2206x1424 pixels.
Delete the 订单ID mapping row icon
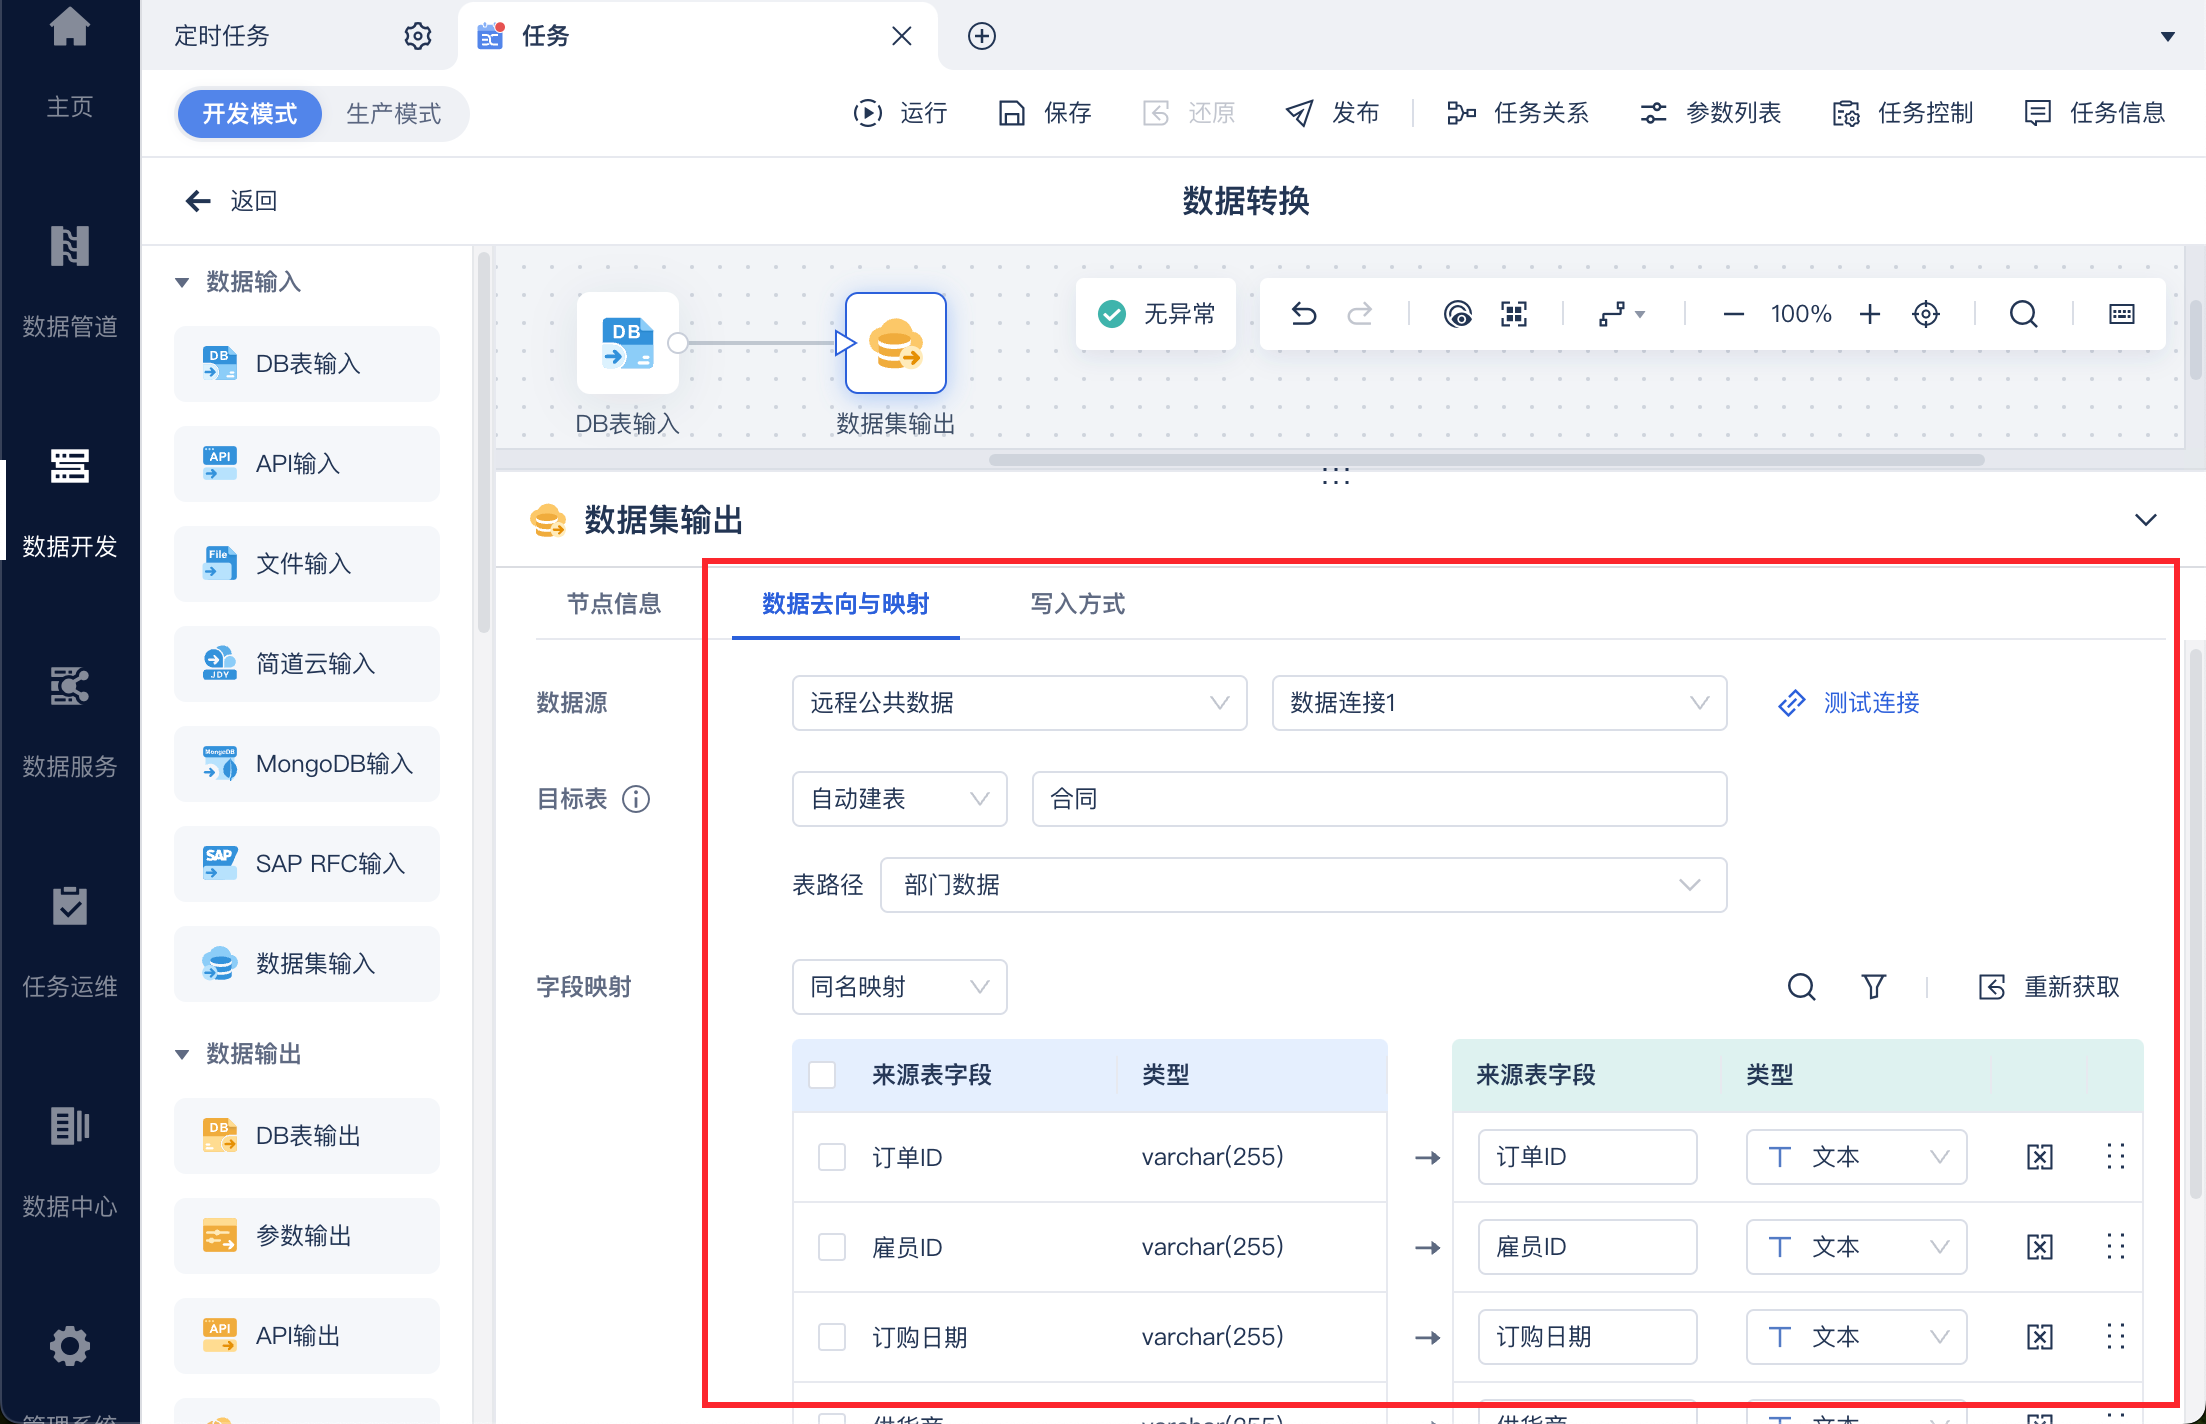click(x=2039, y=1157)
